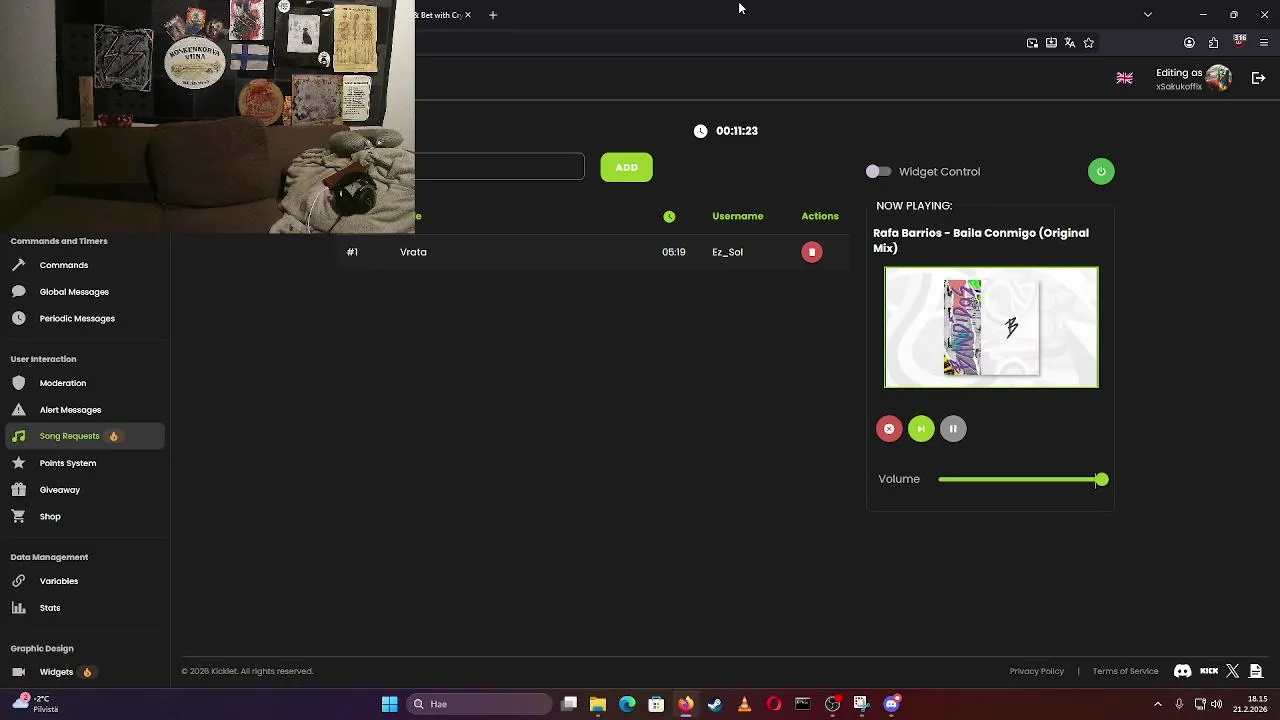
Task: Show hidden system tray icons
Action: pos(1158,704)
